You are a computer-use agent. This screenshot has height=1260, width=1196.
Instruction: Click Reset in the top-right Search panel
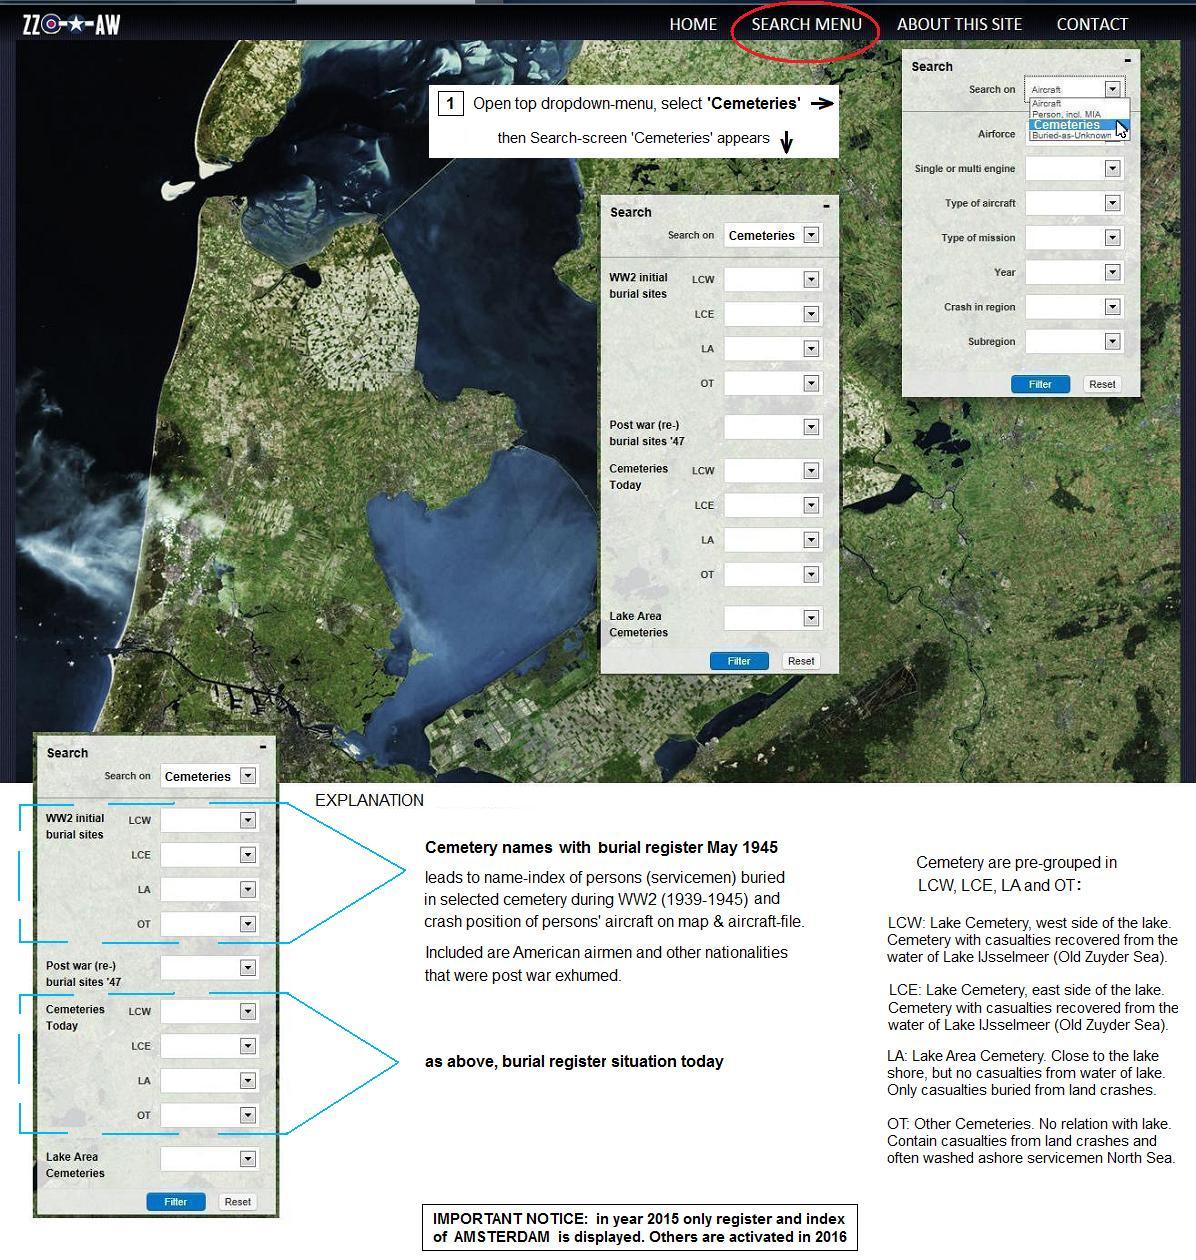[x=1102, y=384]
